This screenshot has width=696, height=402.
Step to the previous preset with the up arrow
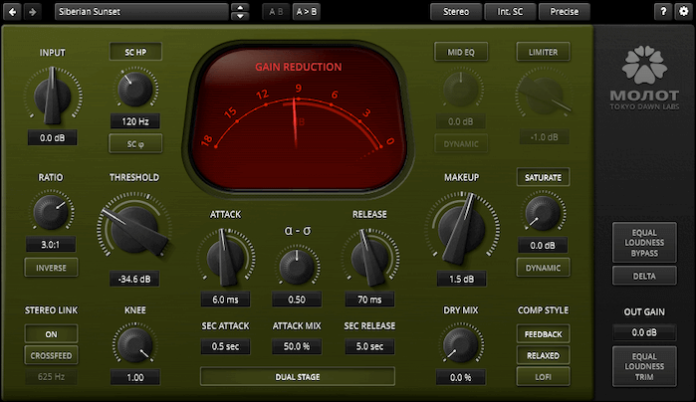[240, 7]
